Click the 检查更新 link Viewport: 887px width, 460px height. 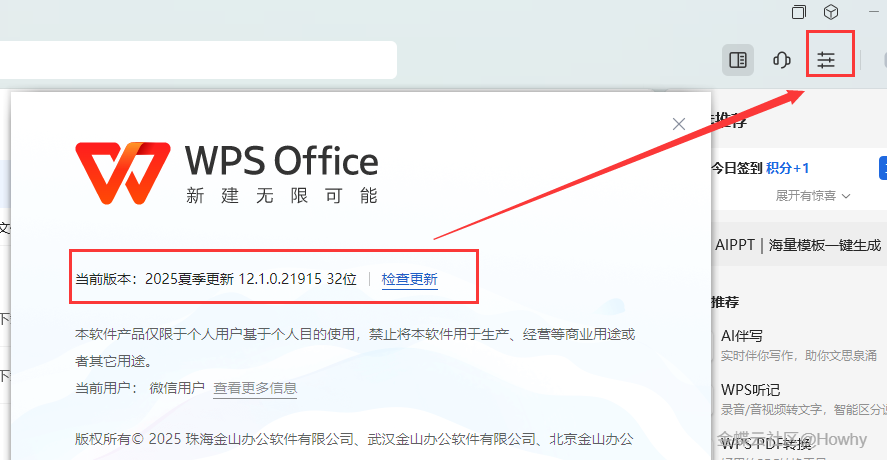click(410, 280)
